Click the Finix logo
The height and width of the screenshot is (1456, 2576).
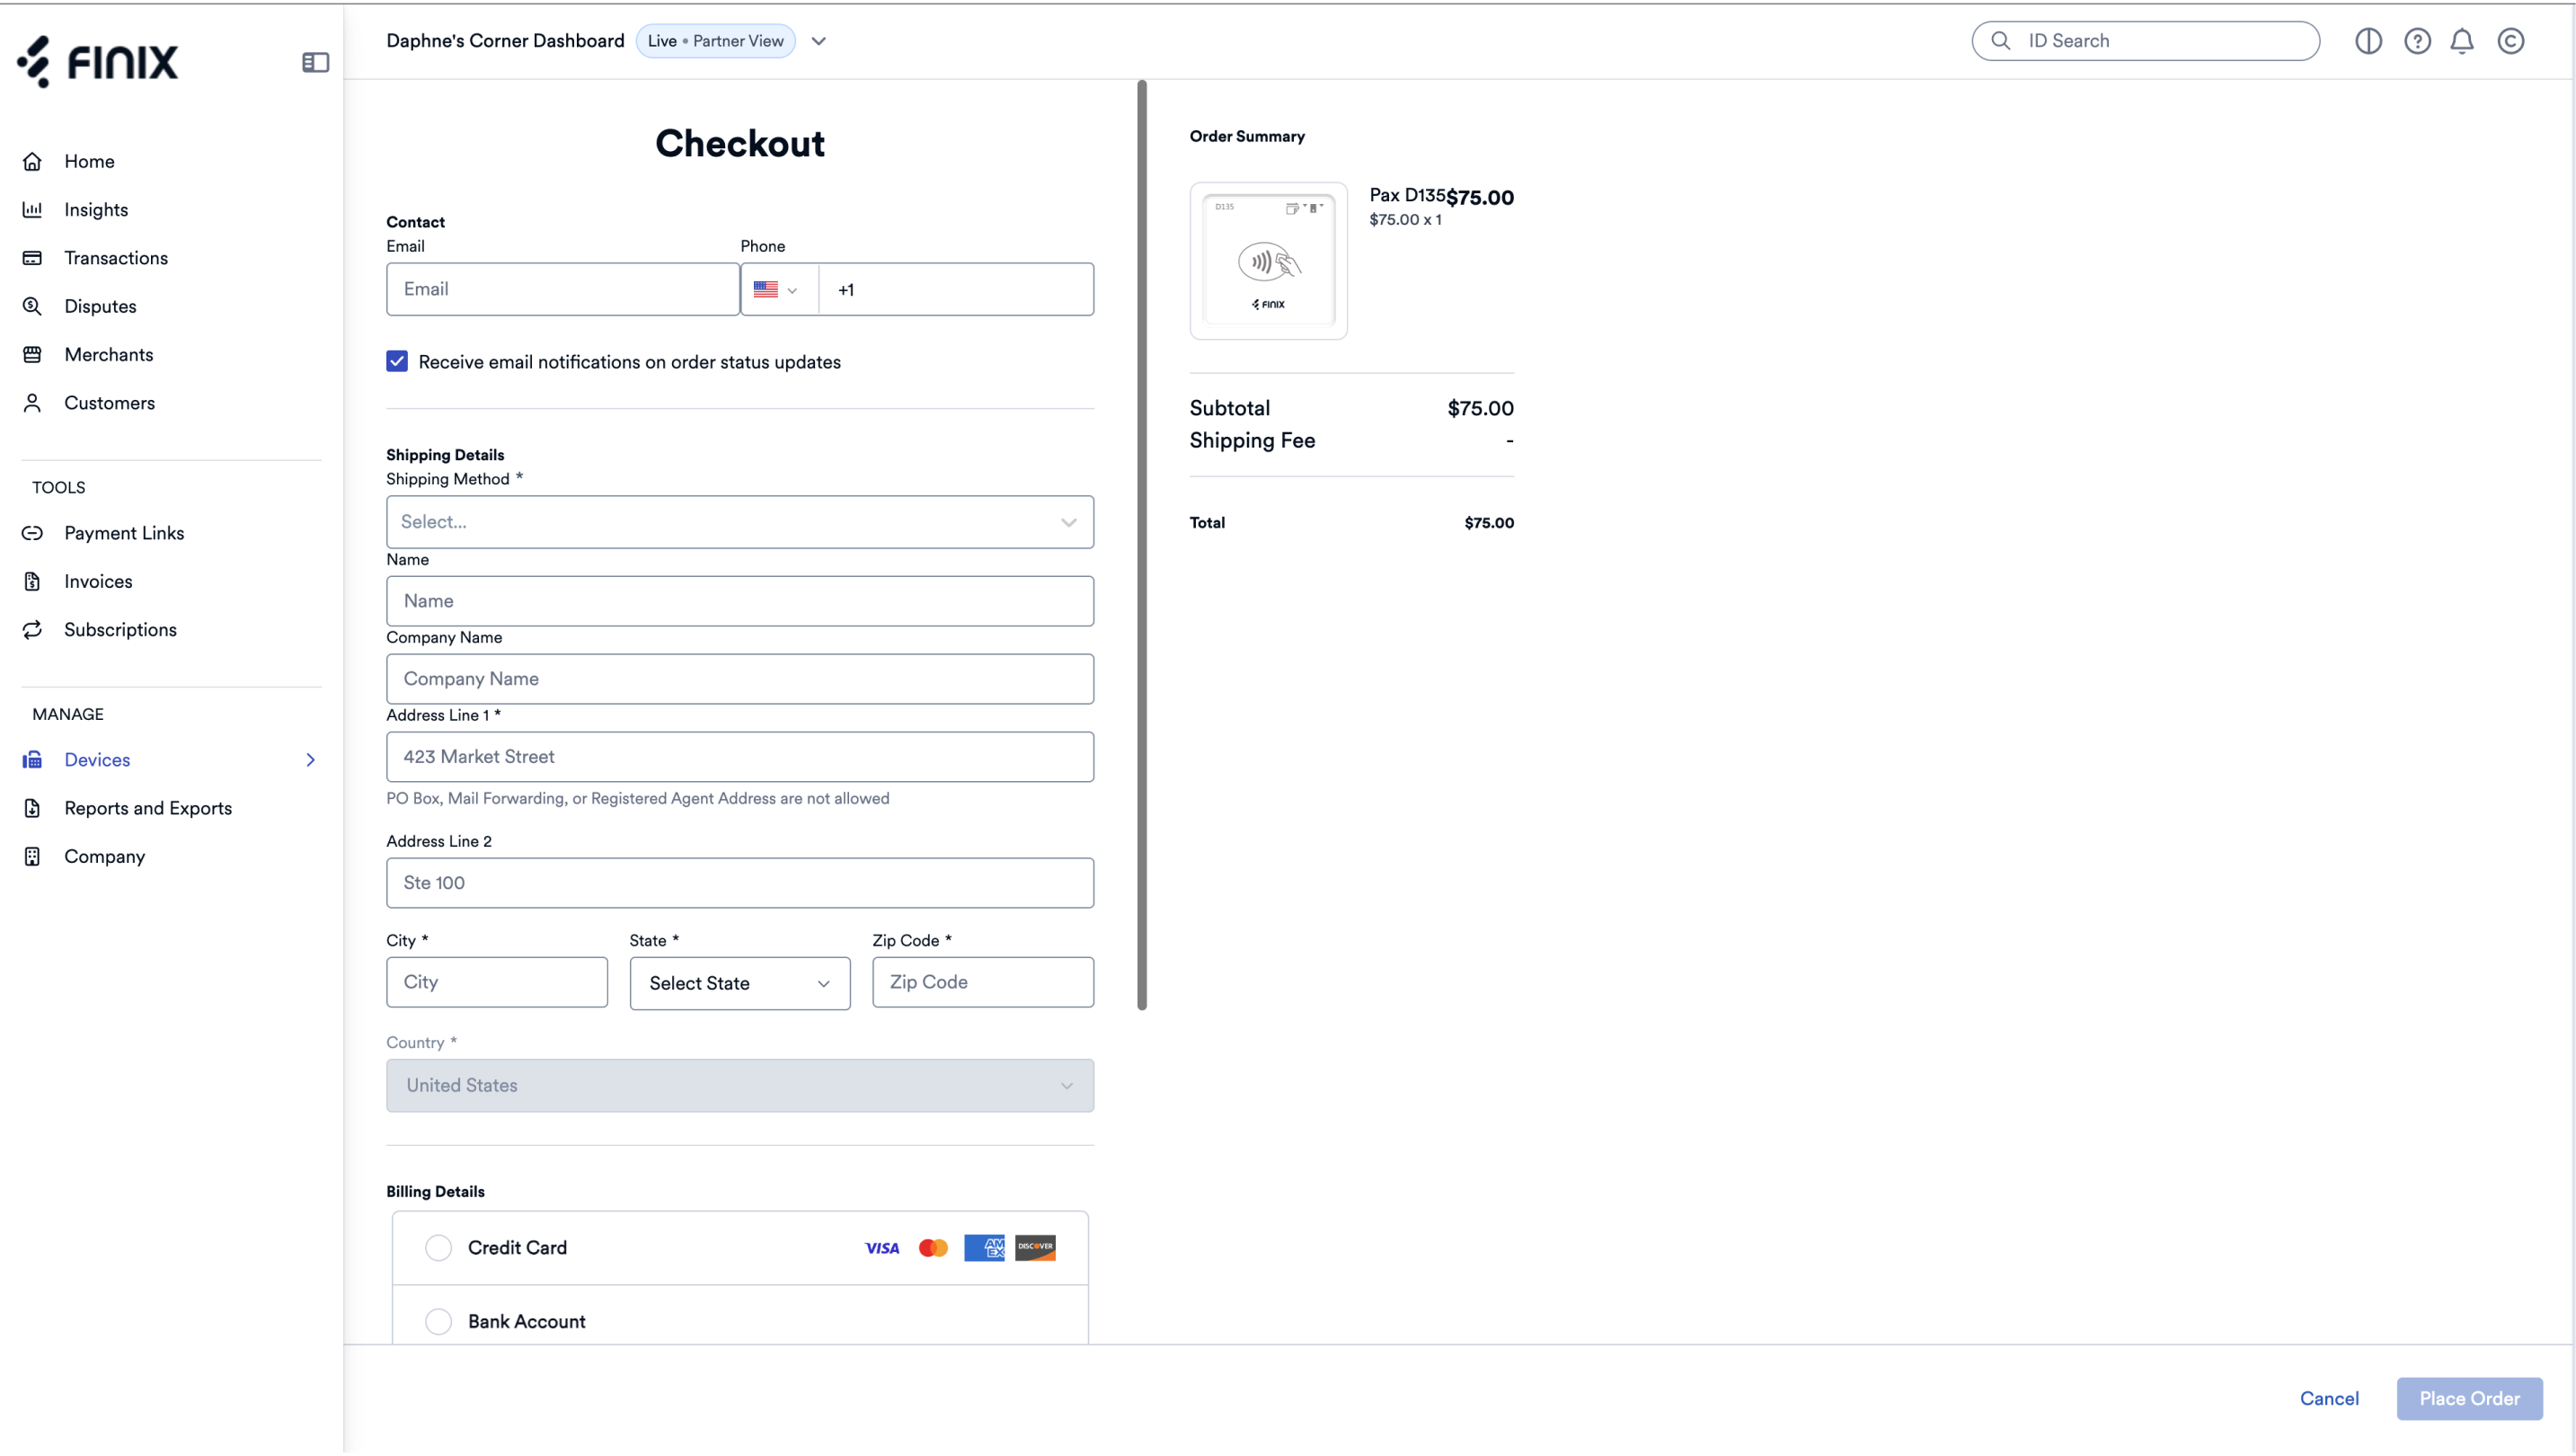pyautogui.click(x=97, y=61)
